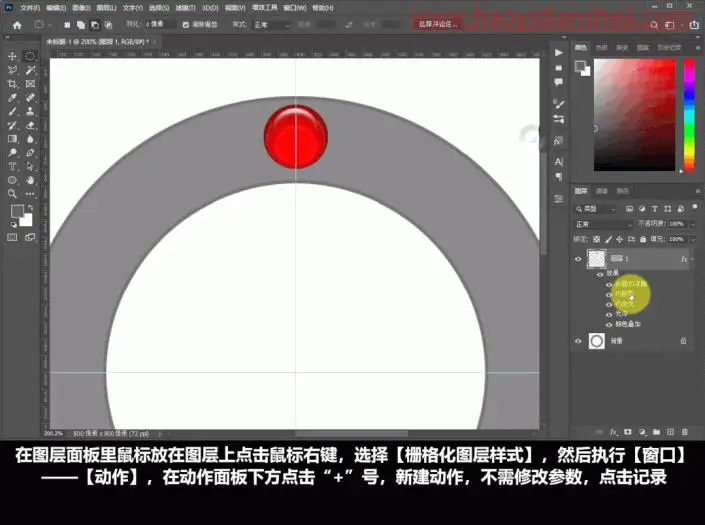Viewport: 705px width, 525px height.
Task: Pick a color in the Color panel field
Action: [x=634, y=115]
